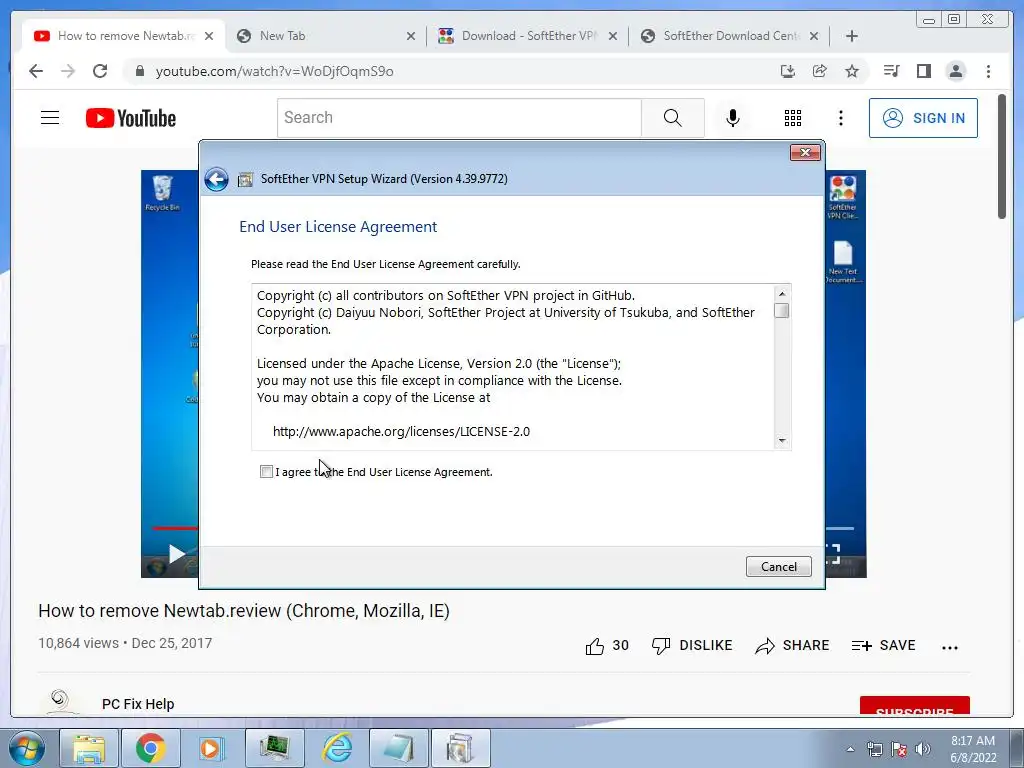
Task: Open the Chrome profile menu
Action: click(x=955, y=71)
